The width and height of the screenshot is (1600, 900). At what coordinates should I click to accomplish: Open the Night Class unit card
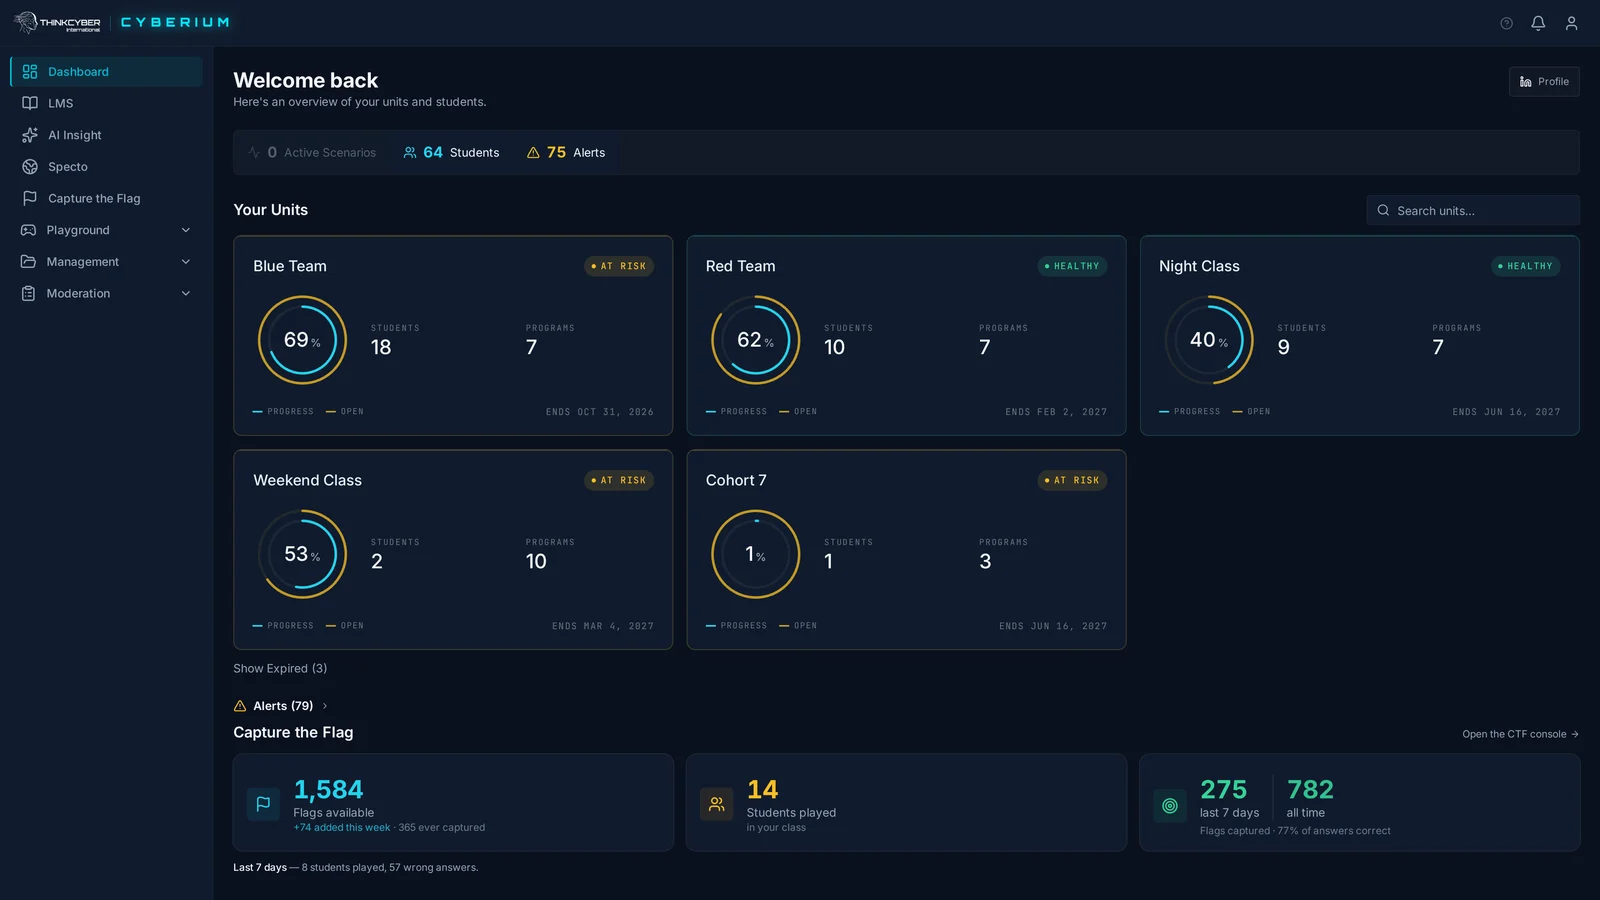coord(1360,336)
